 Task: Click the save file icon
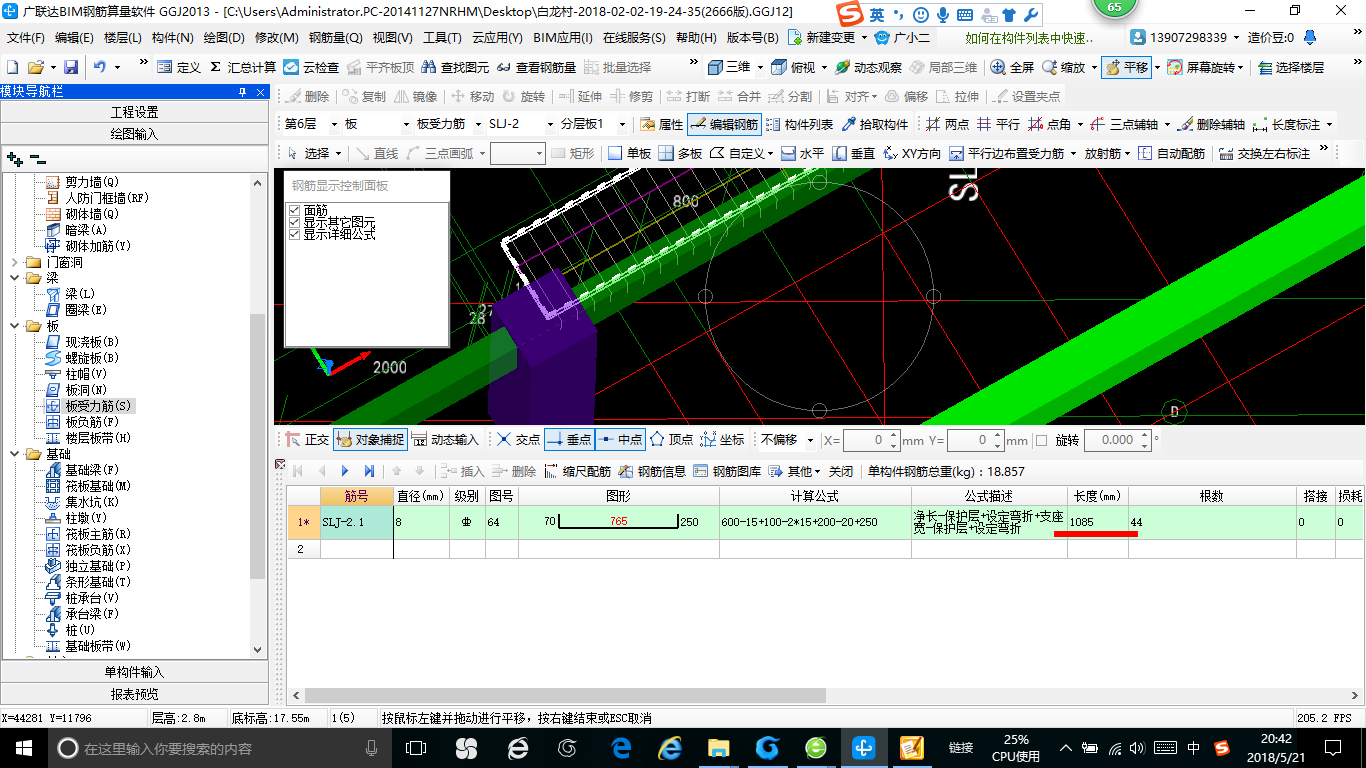click(x=71, y=67)
